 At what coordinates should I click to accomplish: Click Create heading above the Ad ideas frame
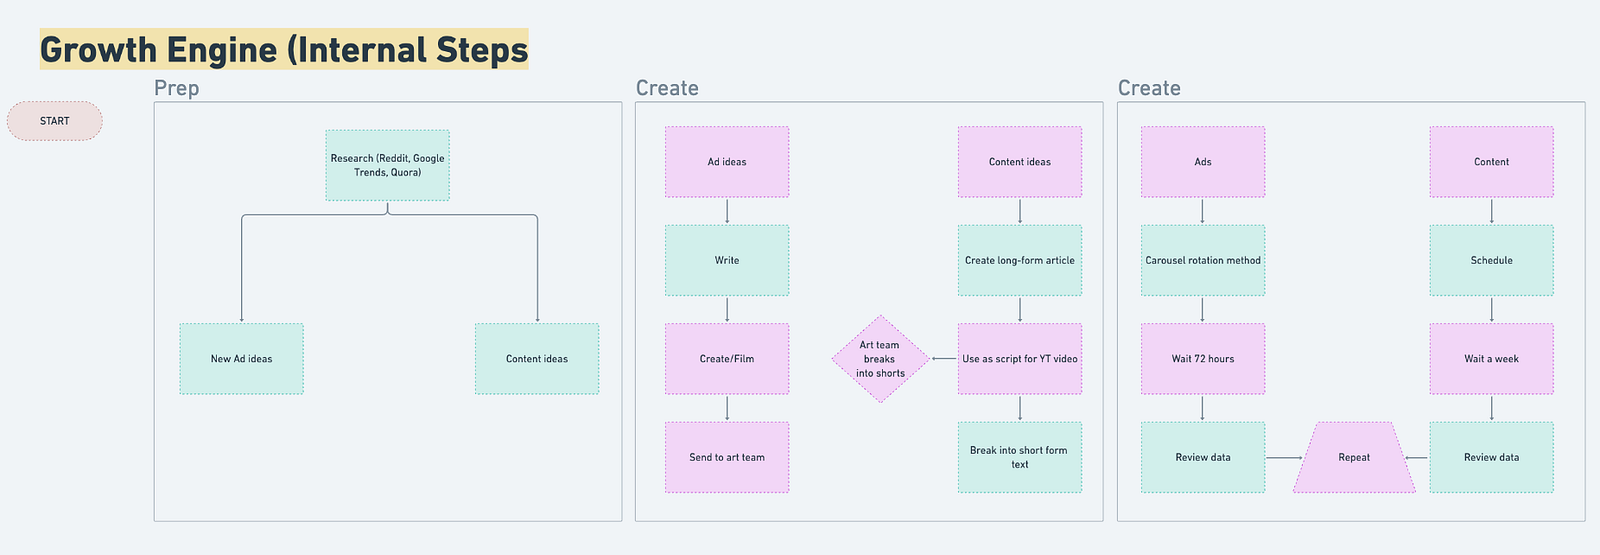pyautogui.click(x=667, y=88)
